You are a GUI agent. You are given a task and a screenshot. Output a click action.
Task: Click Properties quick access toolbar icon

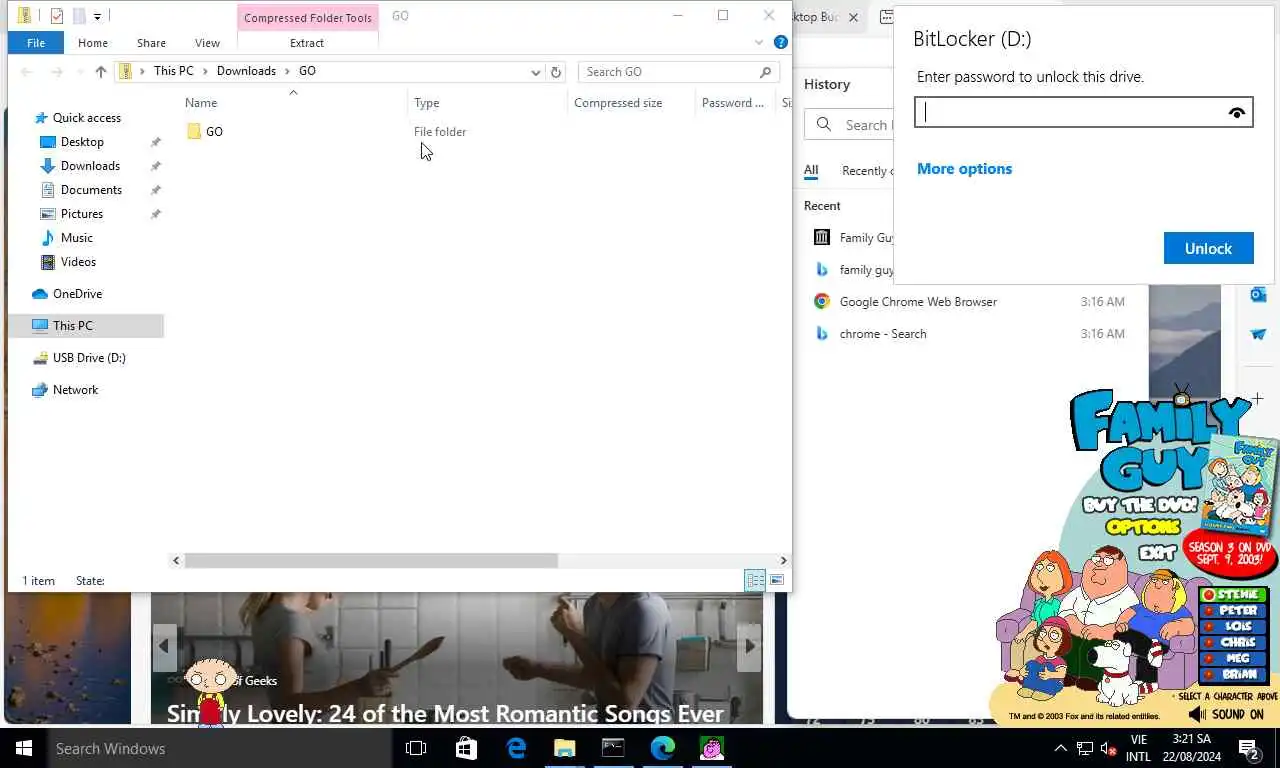pyautogui.click(x=56, y=15)
